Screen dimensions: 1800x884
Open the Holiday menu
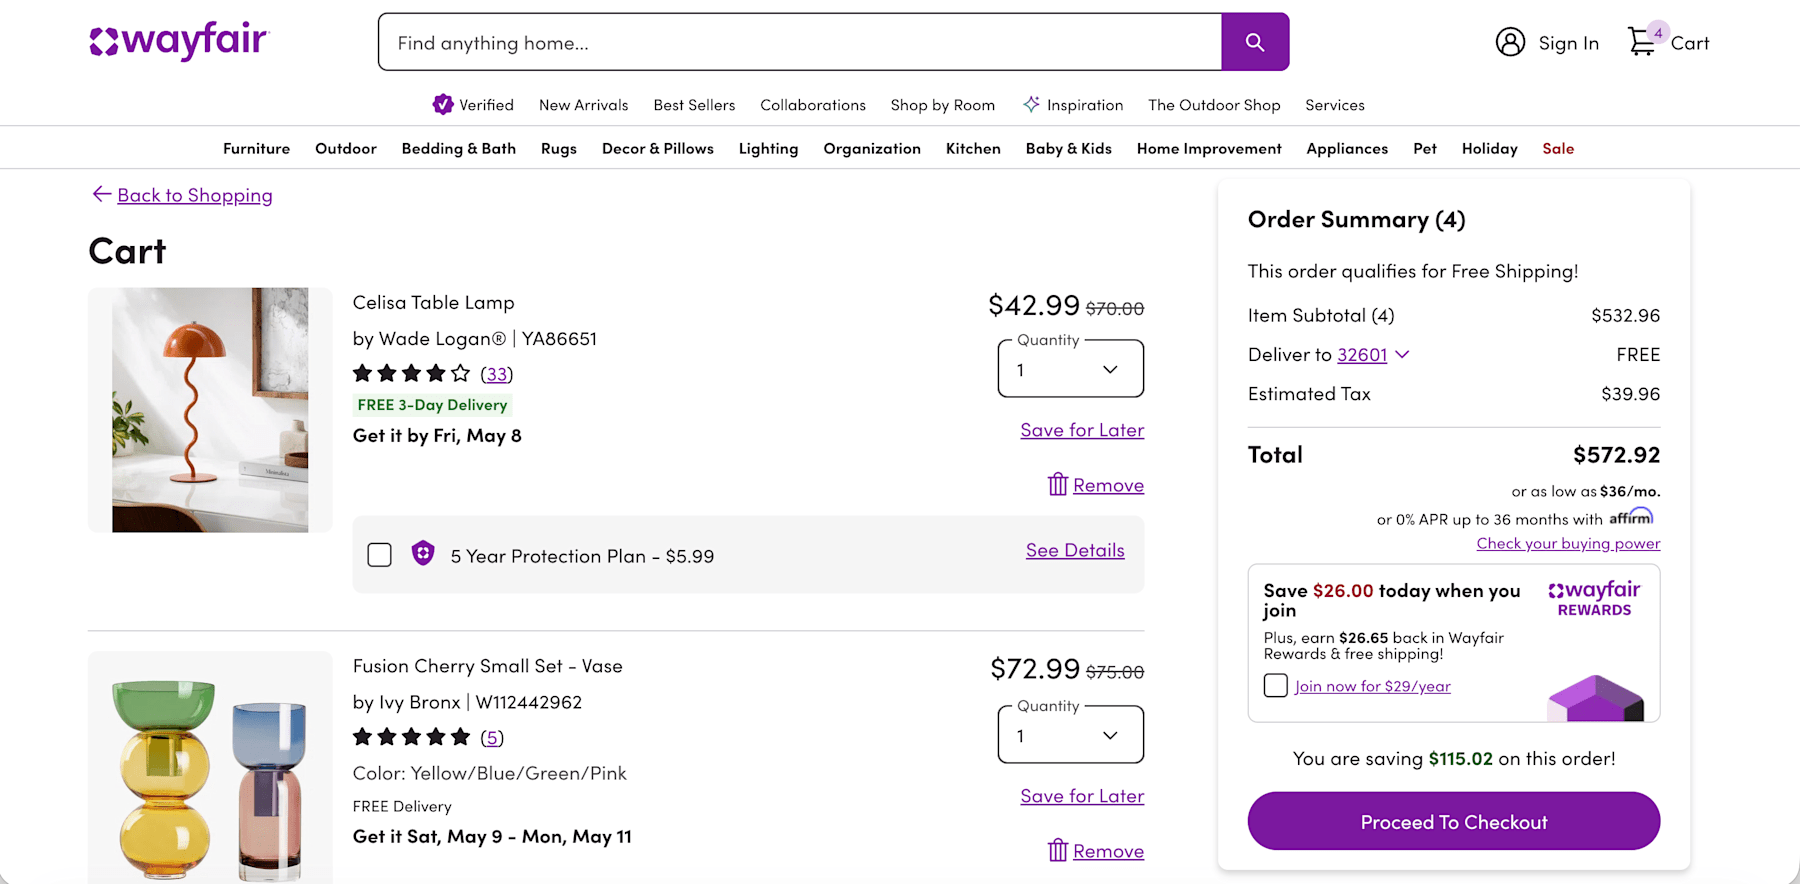click(1490, 148)
